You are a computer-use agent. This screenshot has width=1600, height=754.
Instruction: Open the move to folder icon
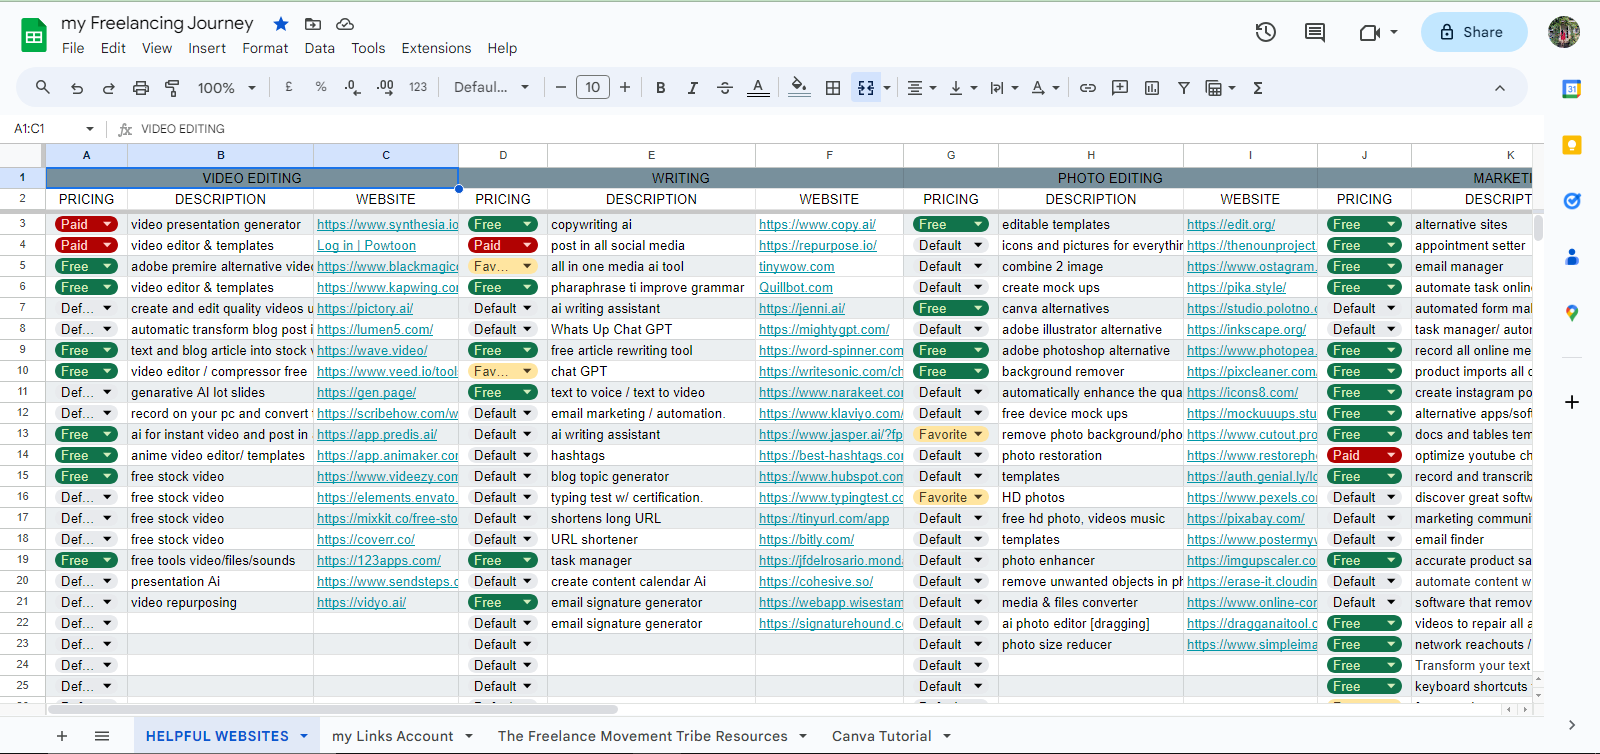coord(313,24)
